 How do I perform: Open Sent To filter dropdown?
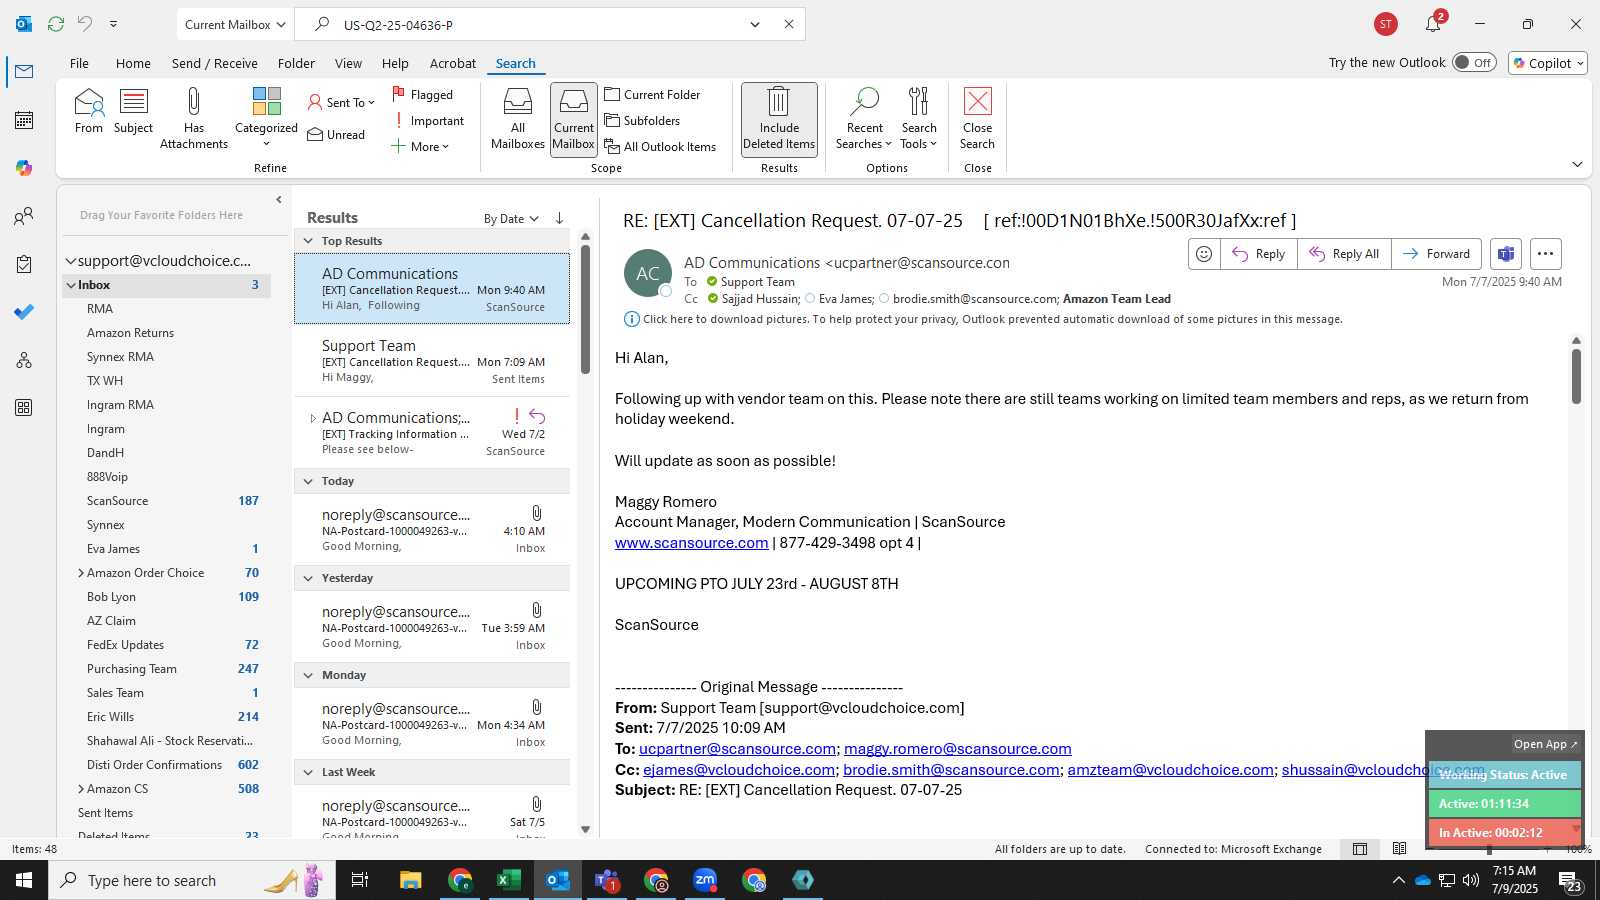[341, 103]
